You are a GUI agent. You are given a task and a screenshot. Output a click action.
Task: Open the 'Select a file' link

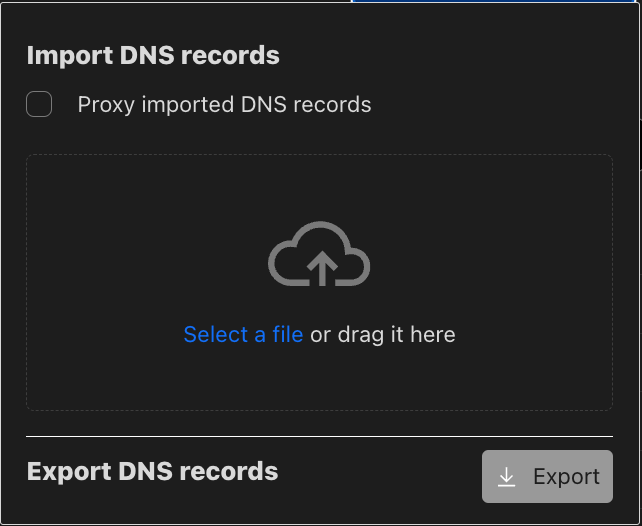click(x=243, y=334)
